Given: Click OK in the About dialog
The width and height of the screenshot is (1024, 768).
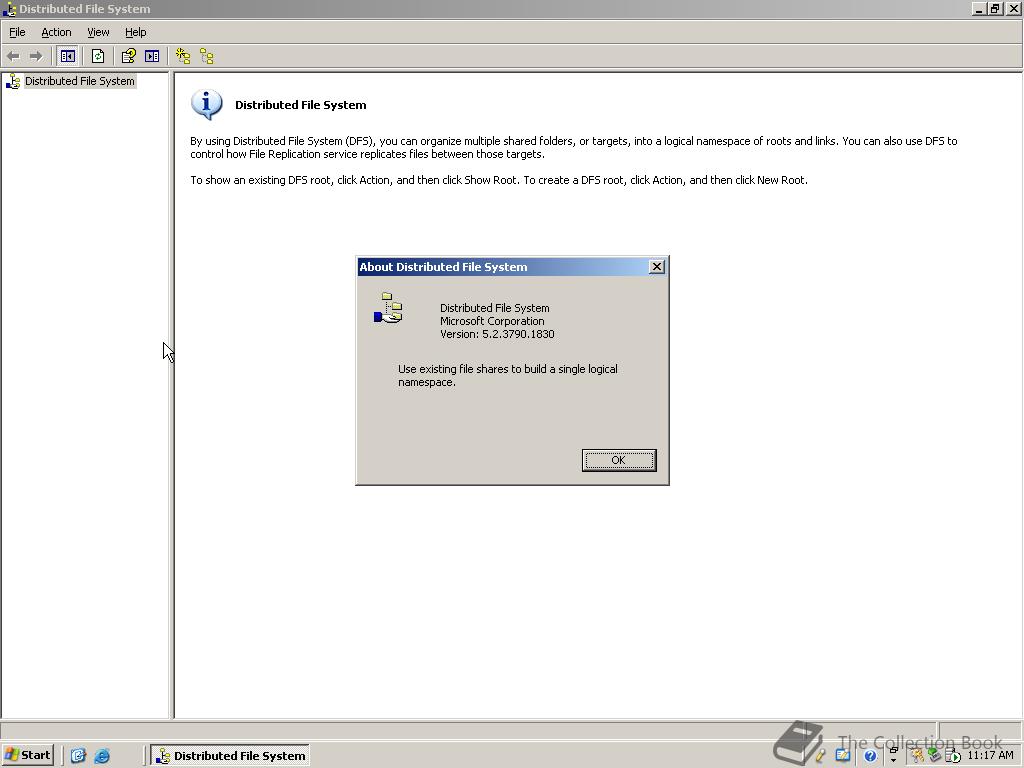Looking at the screenshot, I should click(618, 460).
